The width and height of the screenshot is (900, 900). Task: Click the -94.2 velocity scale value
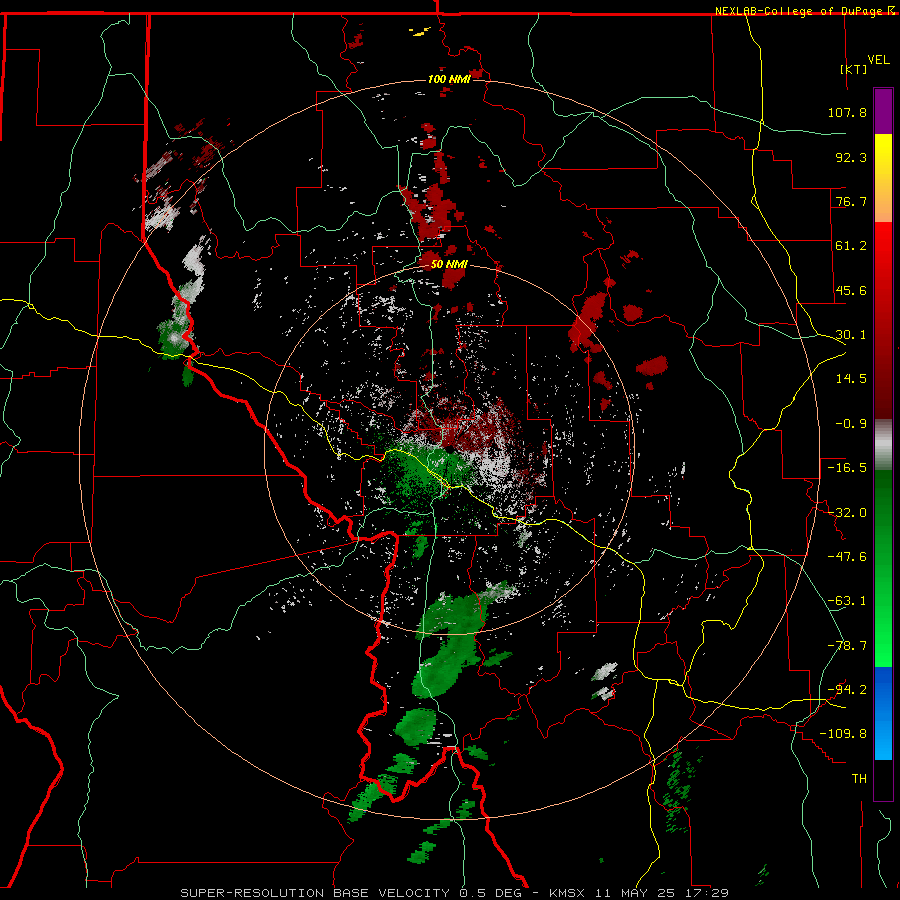click(847, 690)
